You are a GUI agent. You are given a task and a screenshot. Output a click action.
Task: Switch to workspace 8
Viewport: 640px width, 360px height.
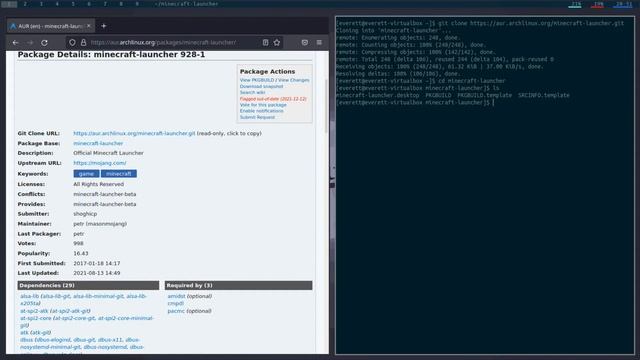pyautogui.click(x=121, y=4)
